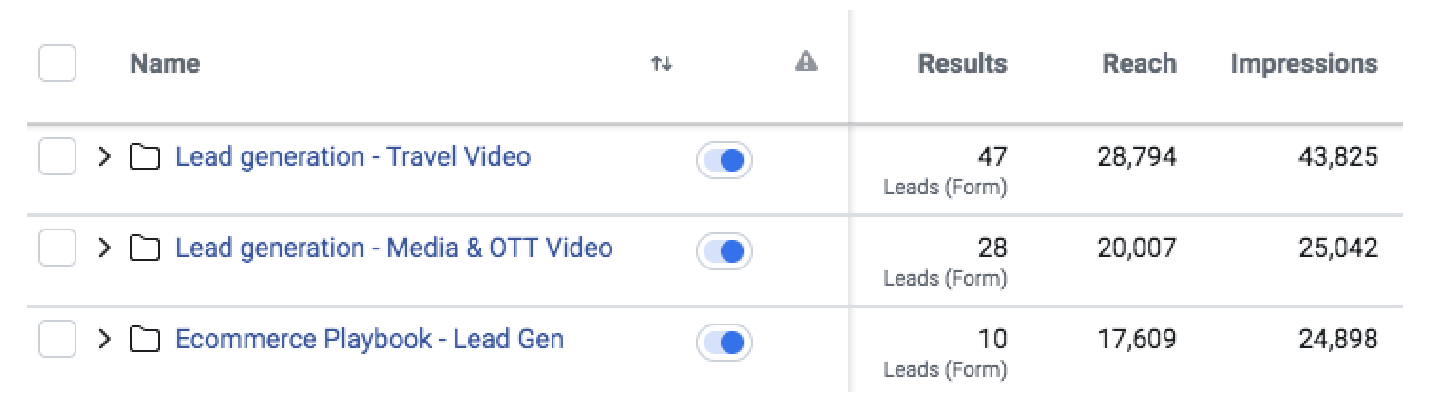Click the Impressions column header
This screenshot has height=403, width=1431.
[1304, 64]
